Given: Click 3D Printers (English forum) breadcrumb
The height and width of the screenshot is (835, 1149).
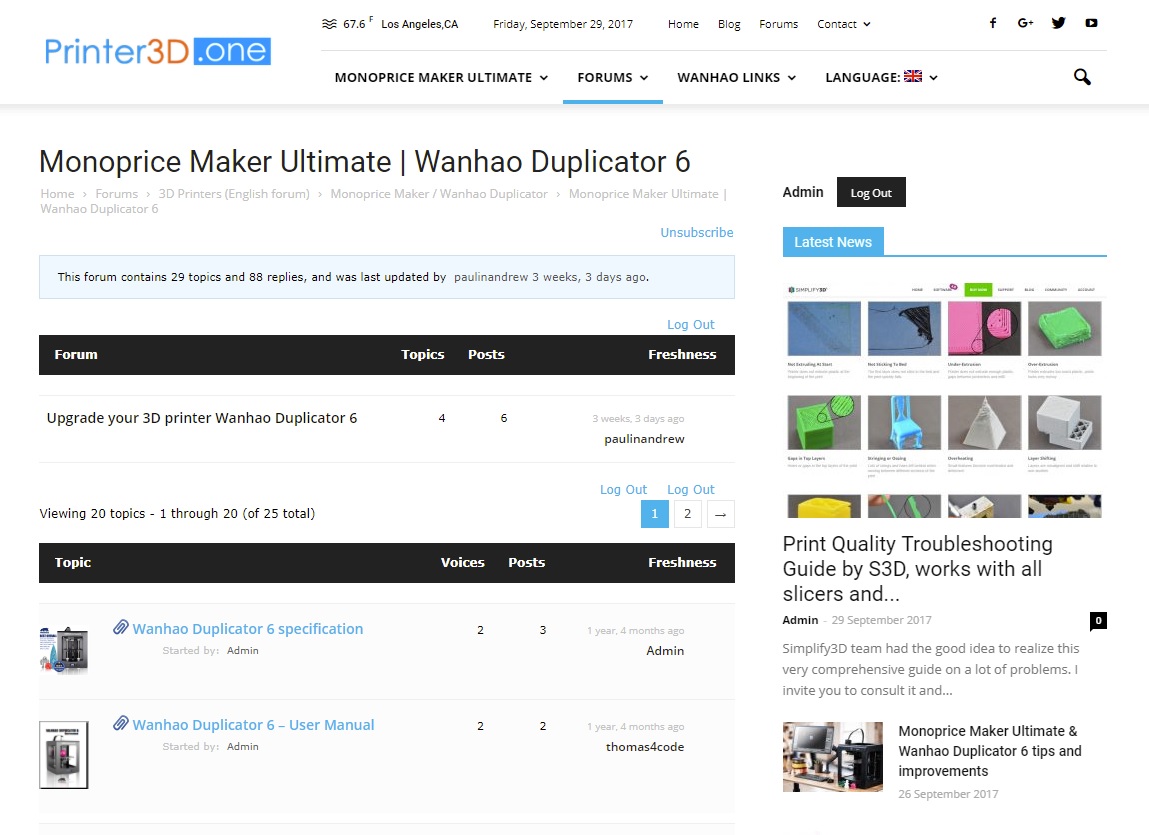Looking at the screenshot, I should 234,194.
